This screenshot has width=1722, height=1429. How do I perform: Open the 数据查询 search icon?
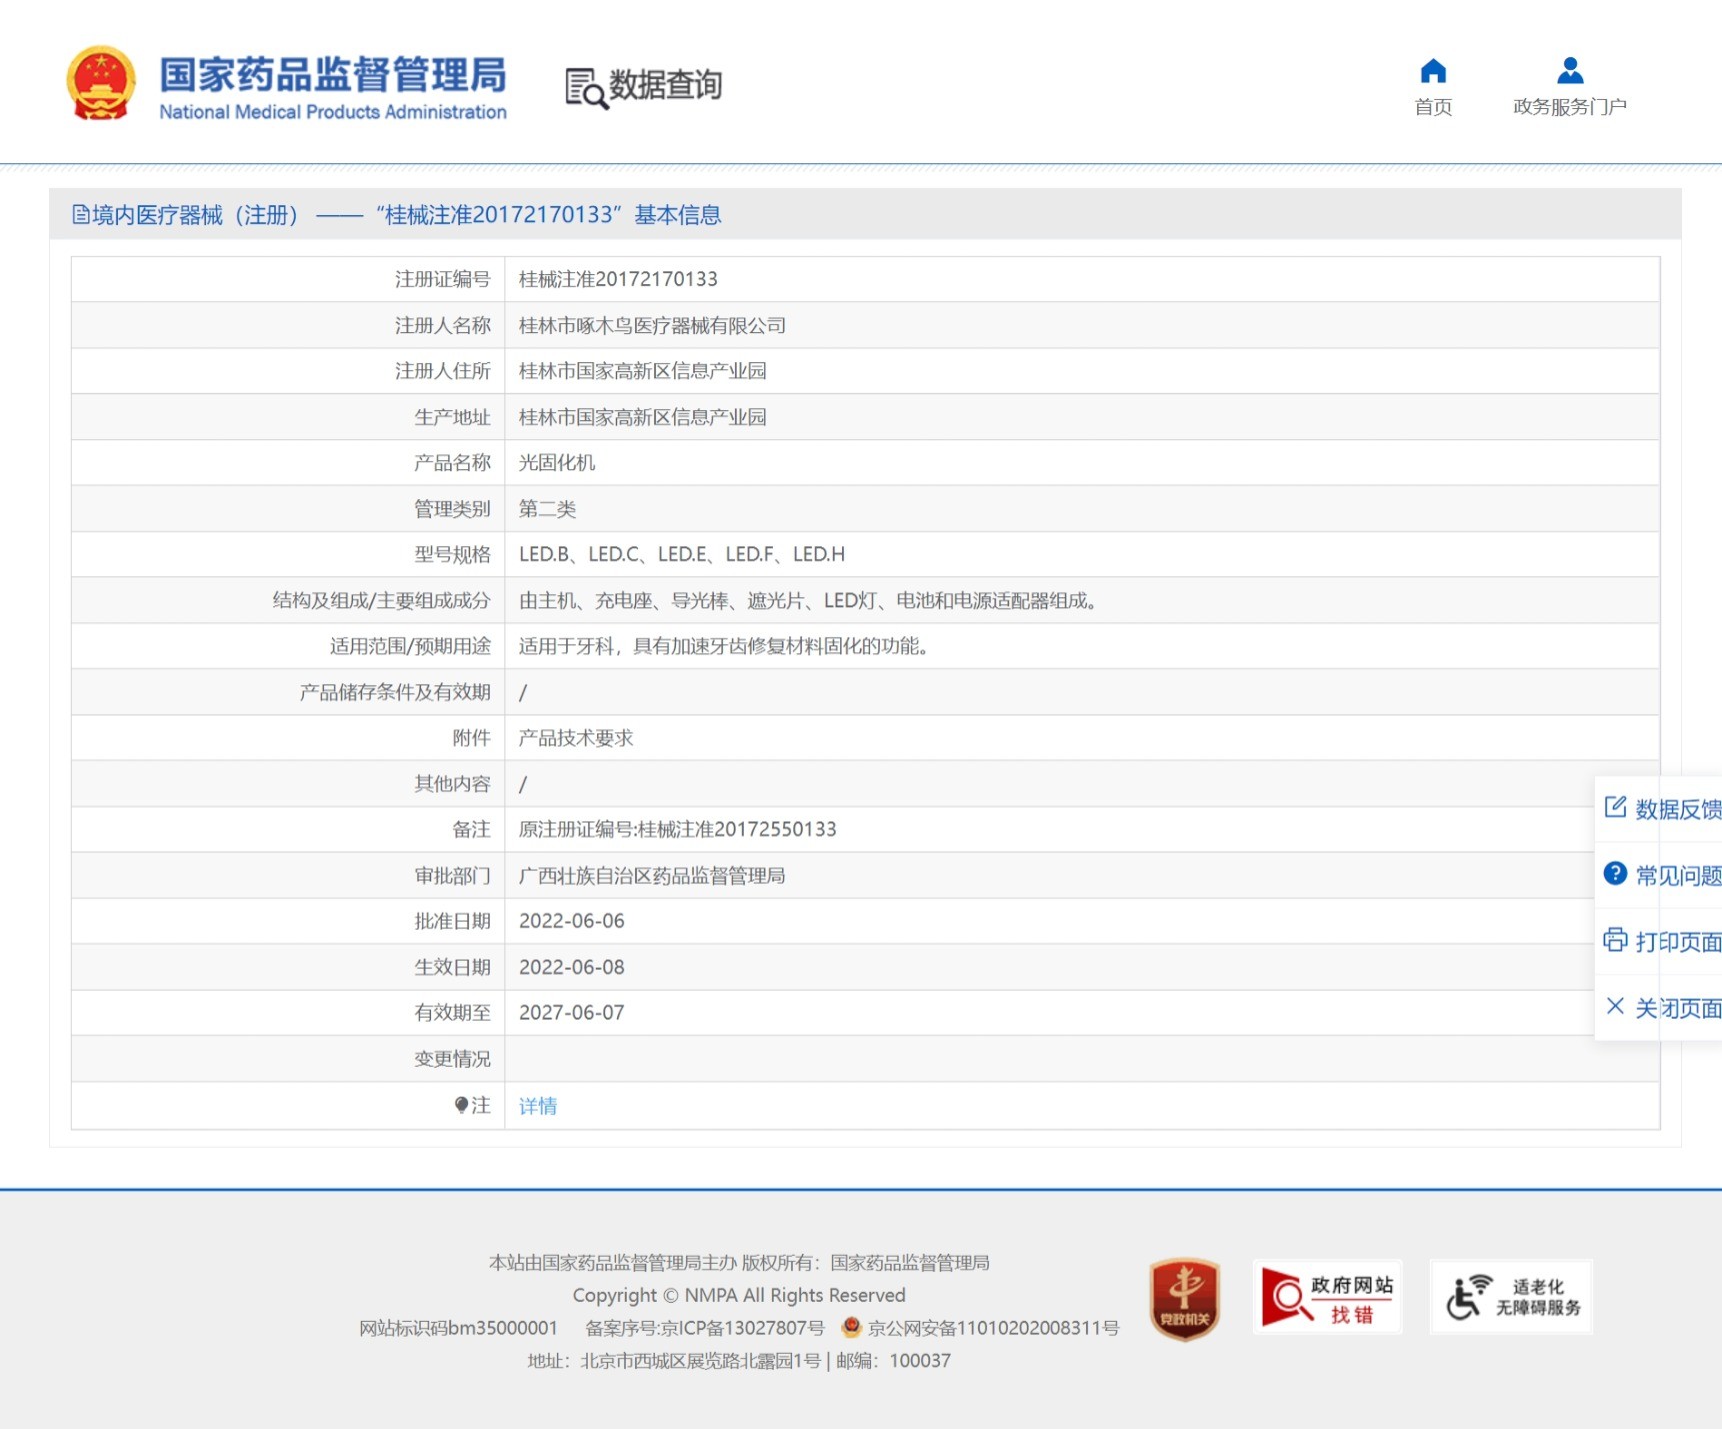[586, 88]
